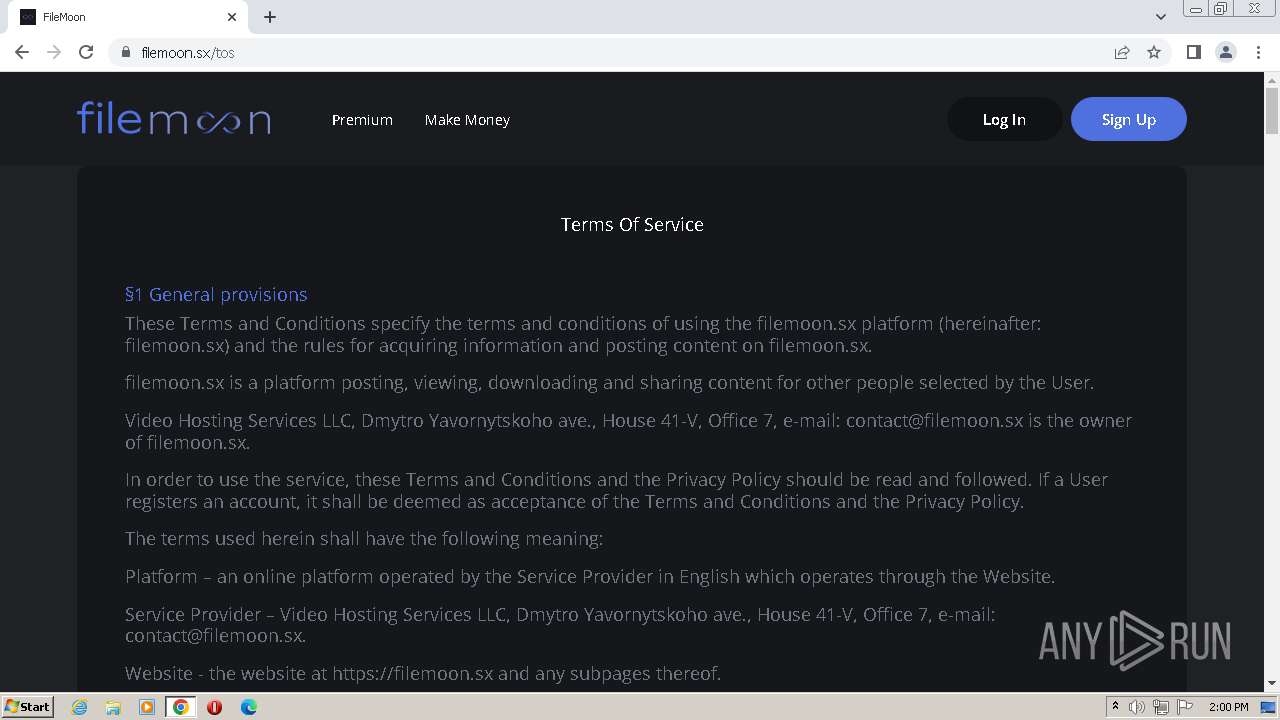Show hidden system tray icons
Screen dimensions: 1280x720
click(1115, 707)
